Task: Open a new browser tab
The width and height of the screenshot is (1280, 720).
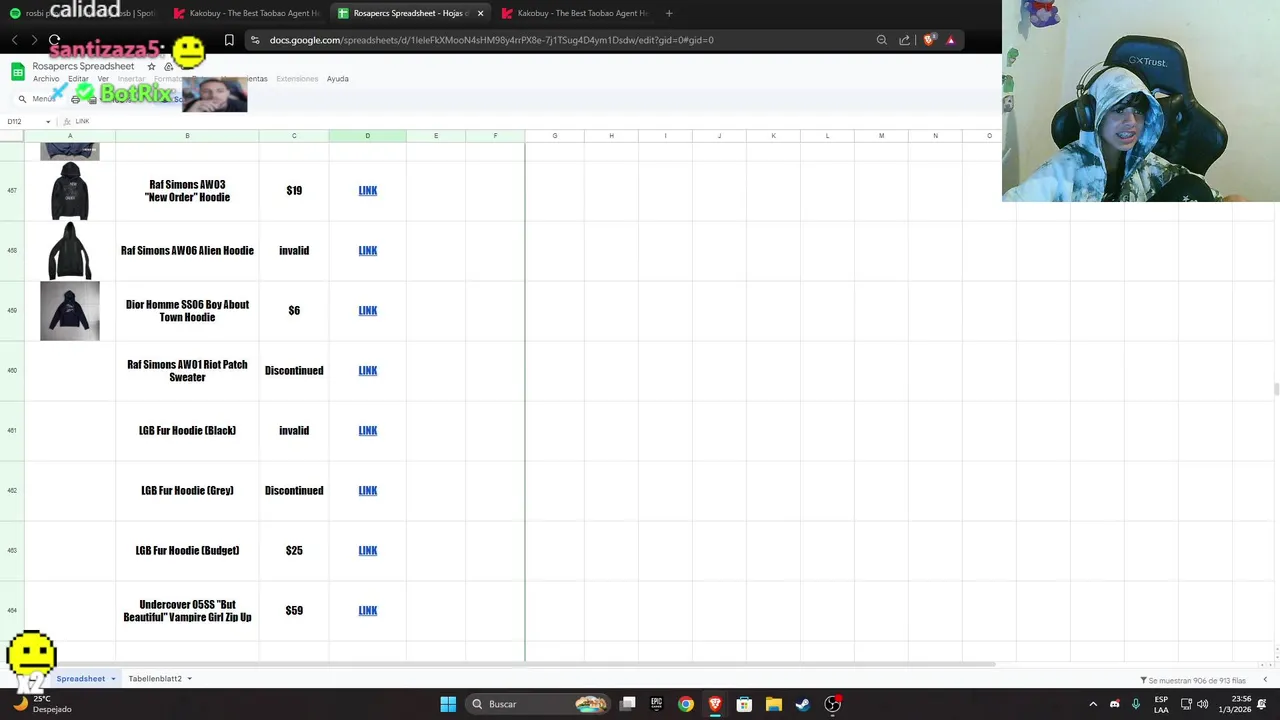Action: 668,13
